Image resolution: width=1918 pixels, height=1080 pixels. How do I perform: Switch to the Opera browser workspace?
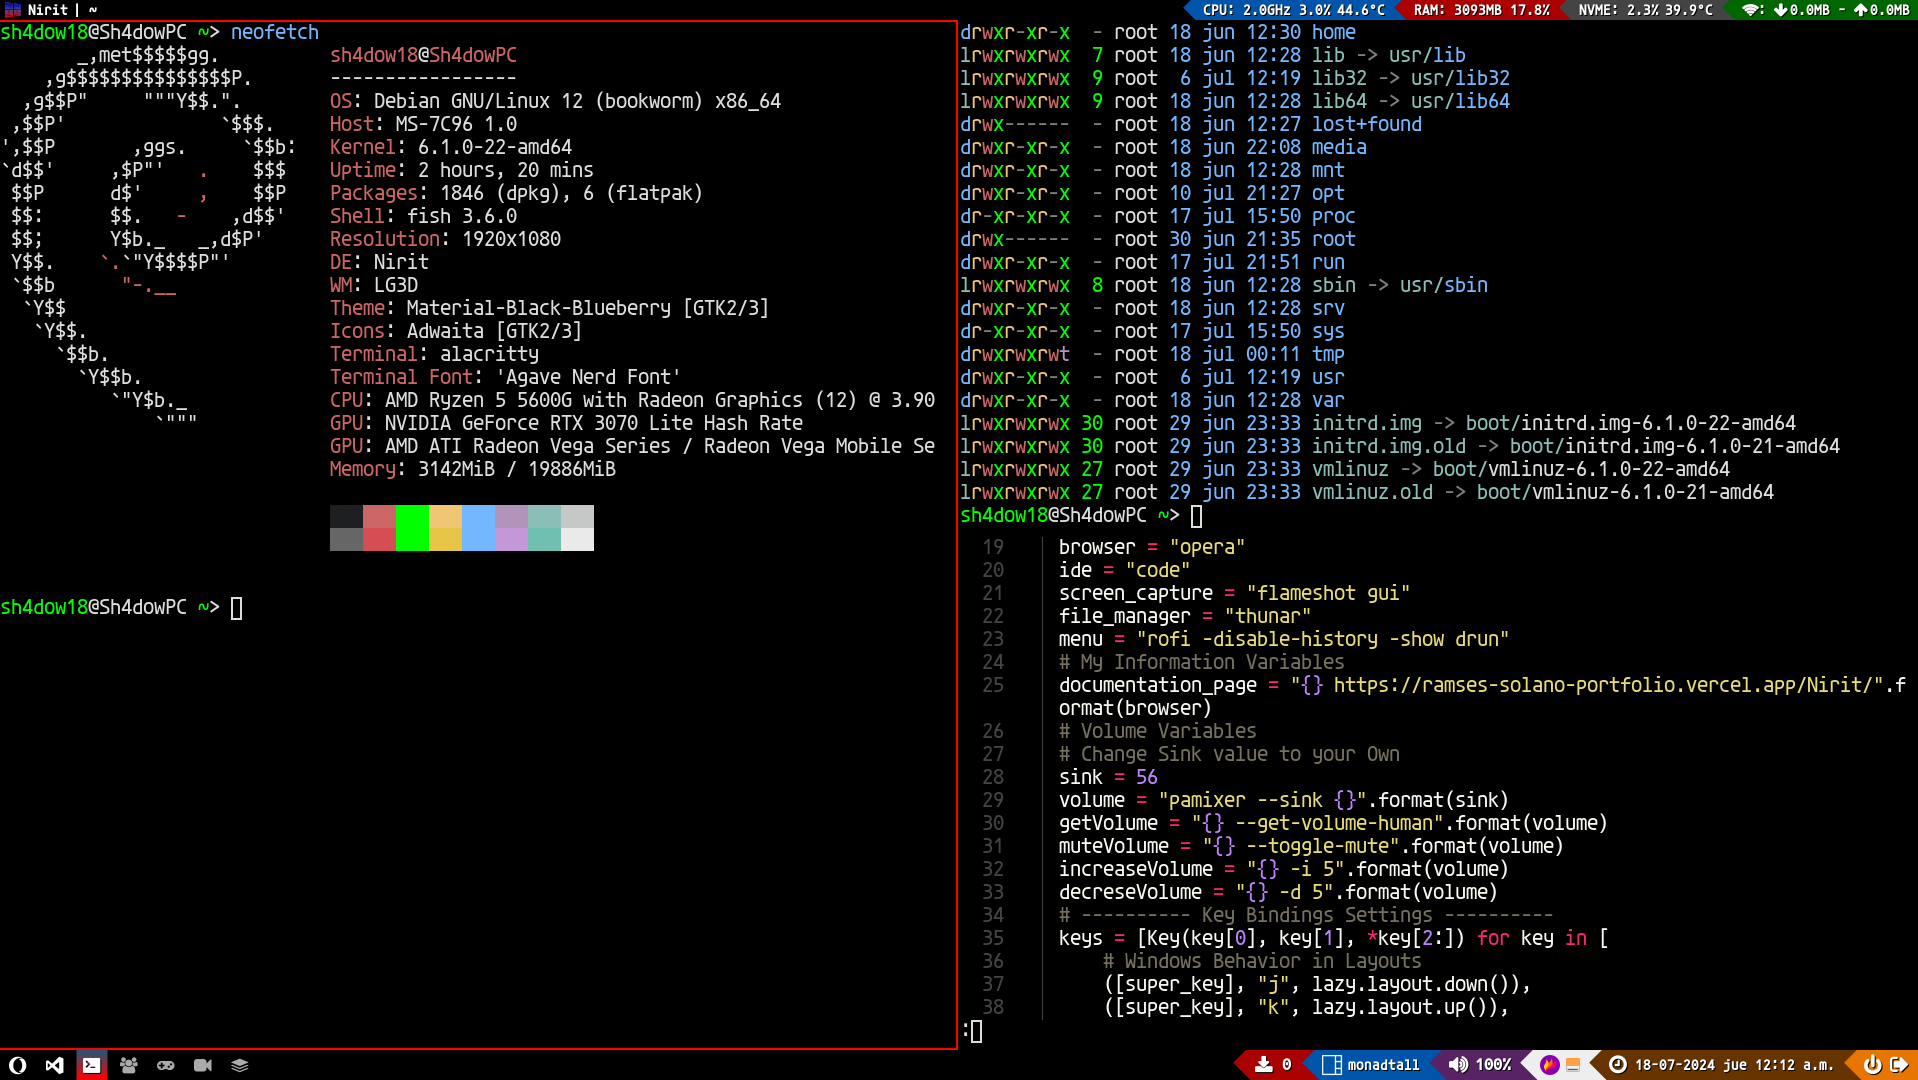[17, 1065]
